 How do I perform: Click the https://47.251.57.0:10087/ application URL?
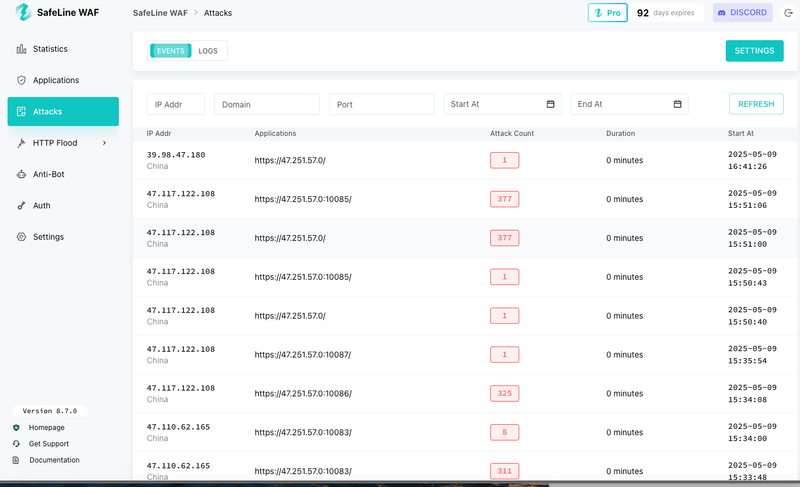click(x=303, y=354)
